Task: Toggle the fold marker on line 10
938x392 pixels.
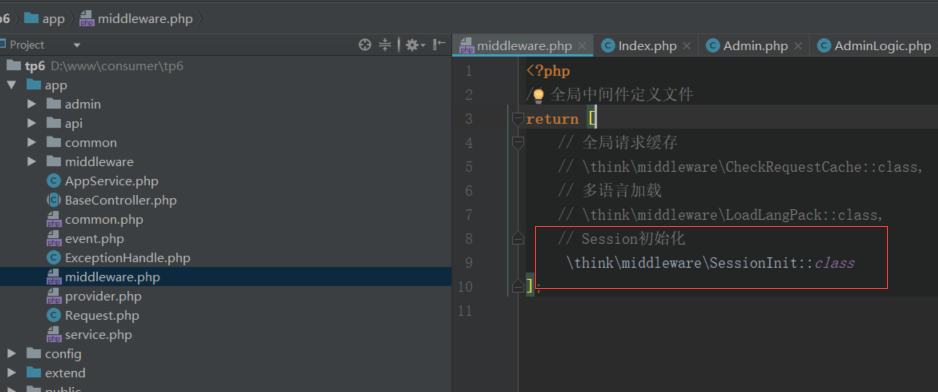Action: pyautogui.click(x=518, y=287)
